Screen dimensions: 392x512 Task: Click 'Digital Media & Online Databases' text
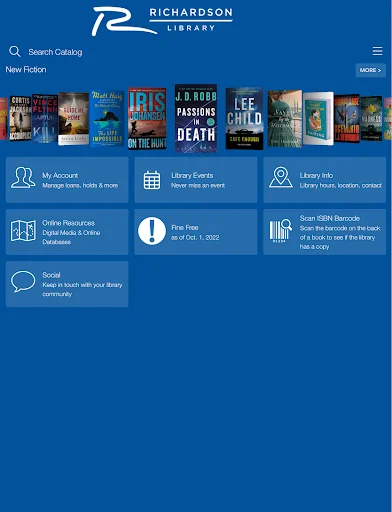(71, 237)
